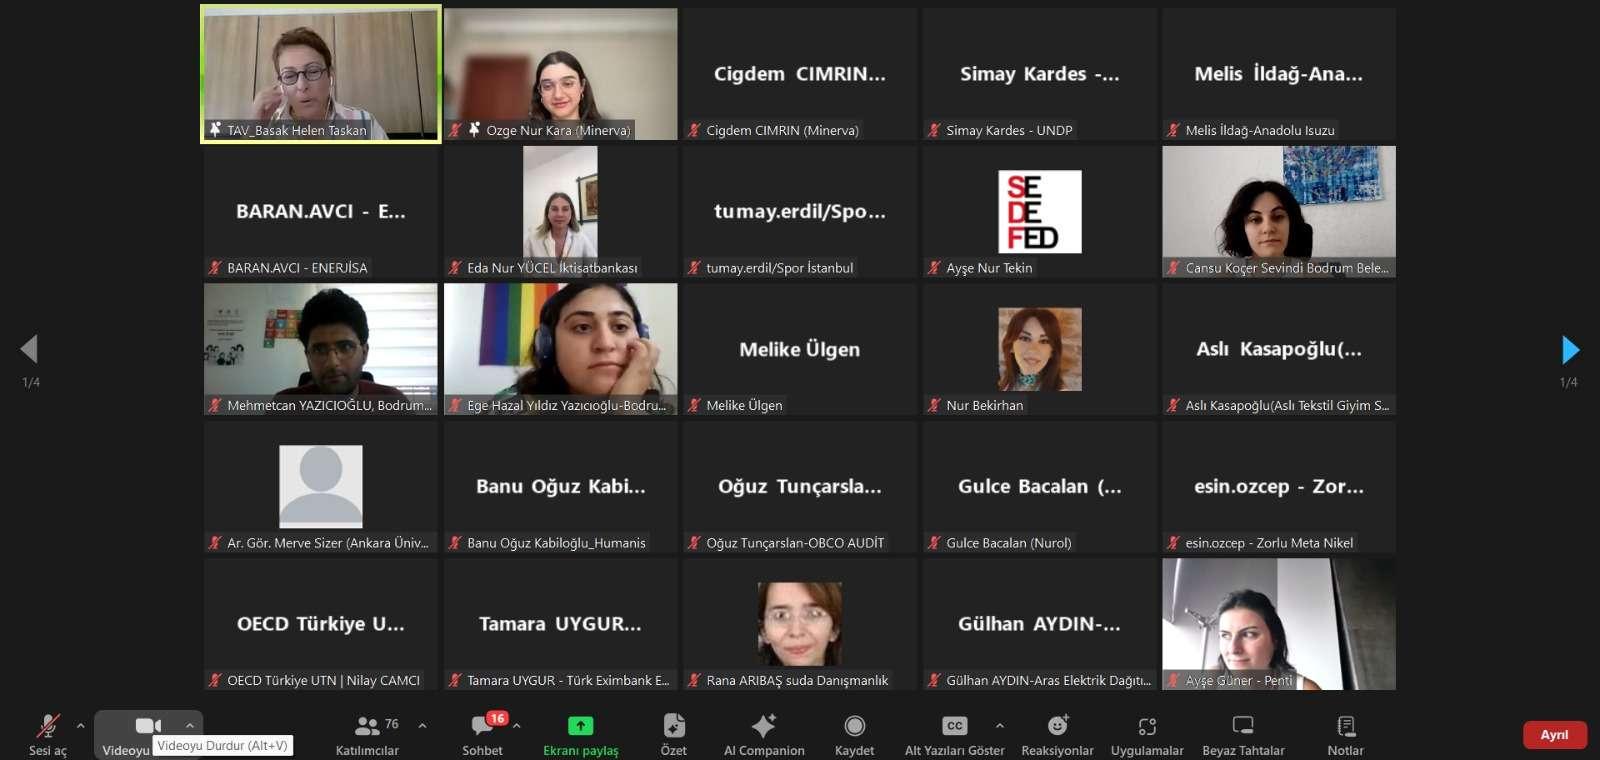
Task: Stop video using the camera button
Action: coord(147,726)
